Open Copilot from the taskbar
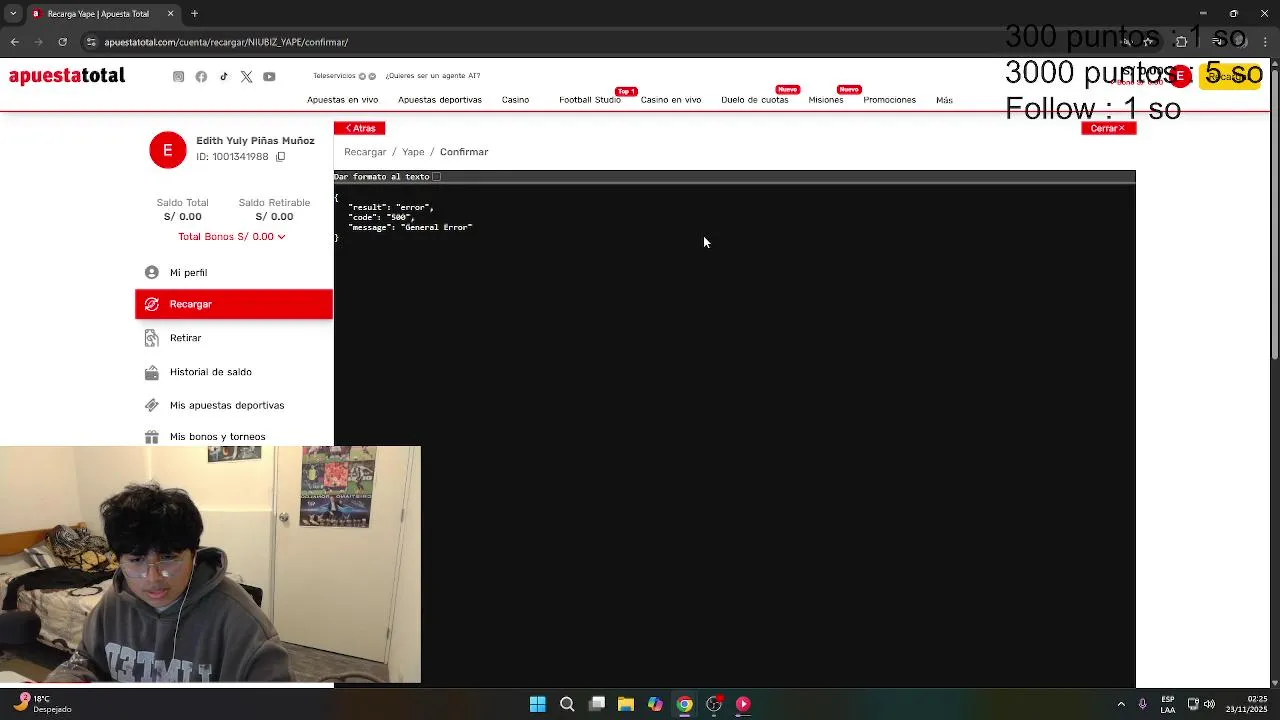Image resolution: width=1280 pixels, height=720 pixels. [x=655, y=704]
